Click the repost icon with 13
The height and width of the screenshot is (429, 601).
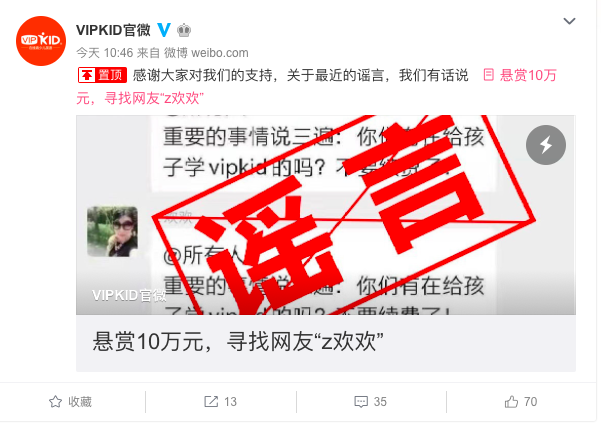point(220,402)
